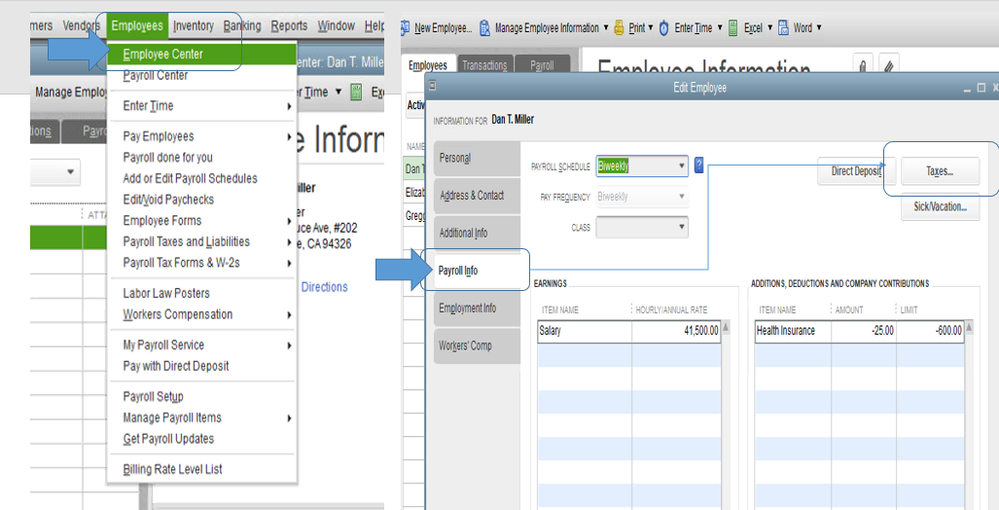Click the Directions link
The width and height of the screenshot is (999, 510).
(x=324, y=287)
